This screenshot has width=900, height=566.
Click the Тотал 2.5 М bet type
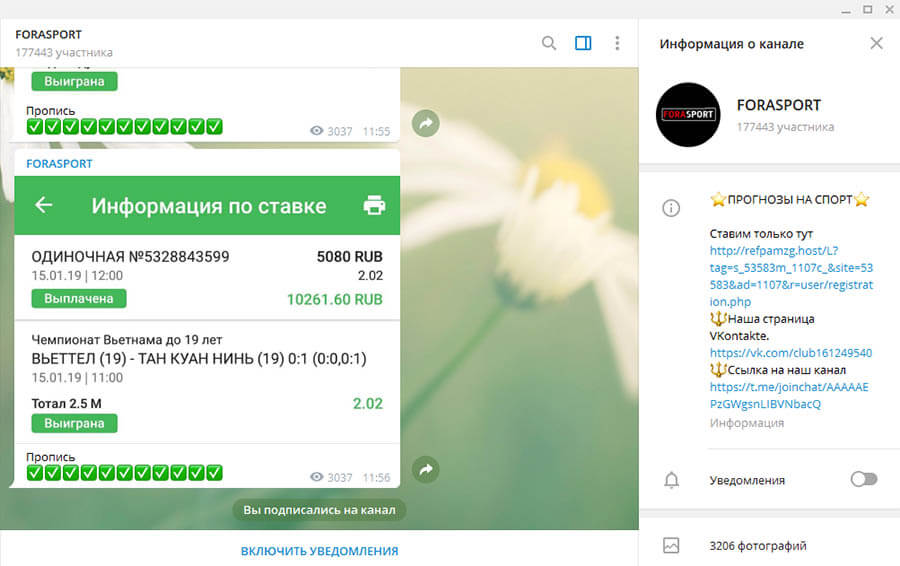(67, 404)
